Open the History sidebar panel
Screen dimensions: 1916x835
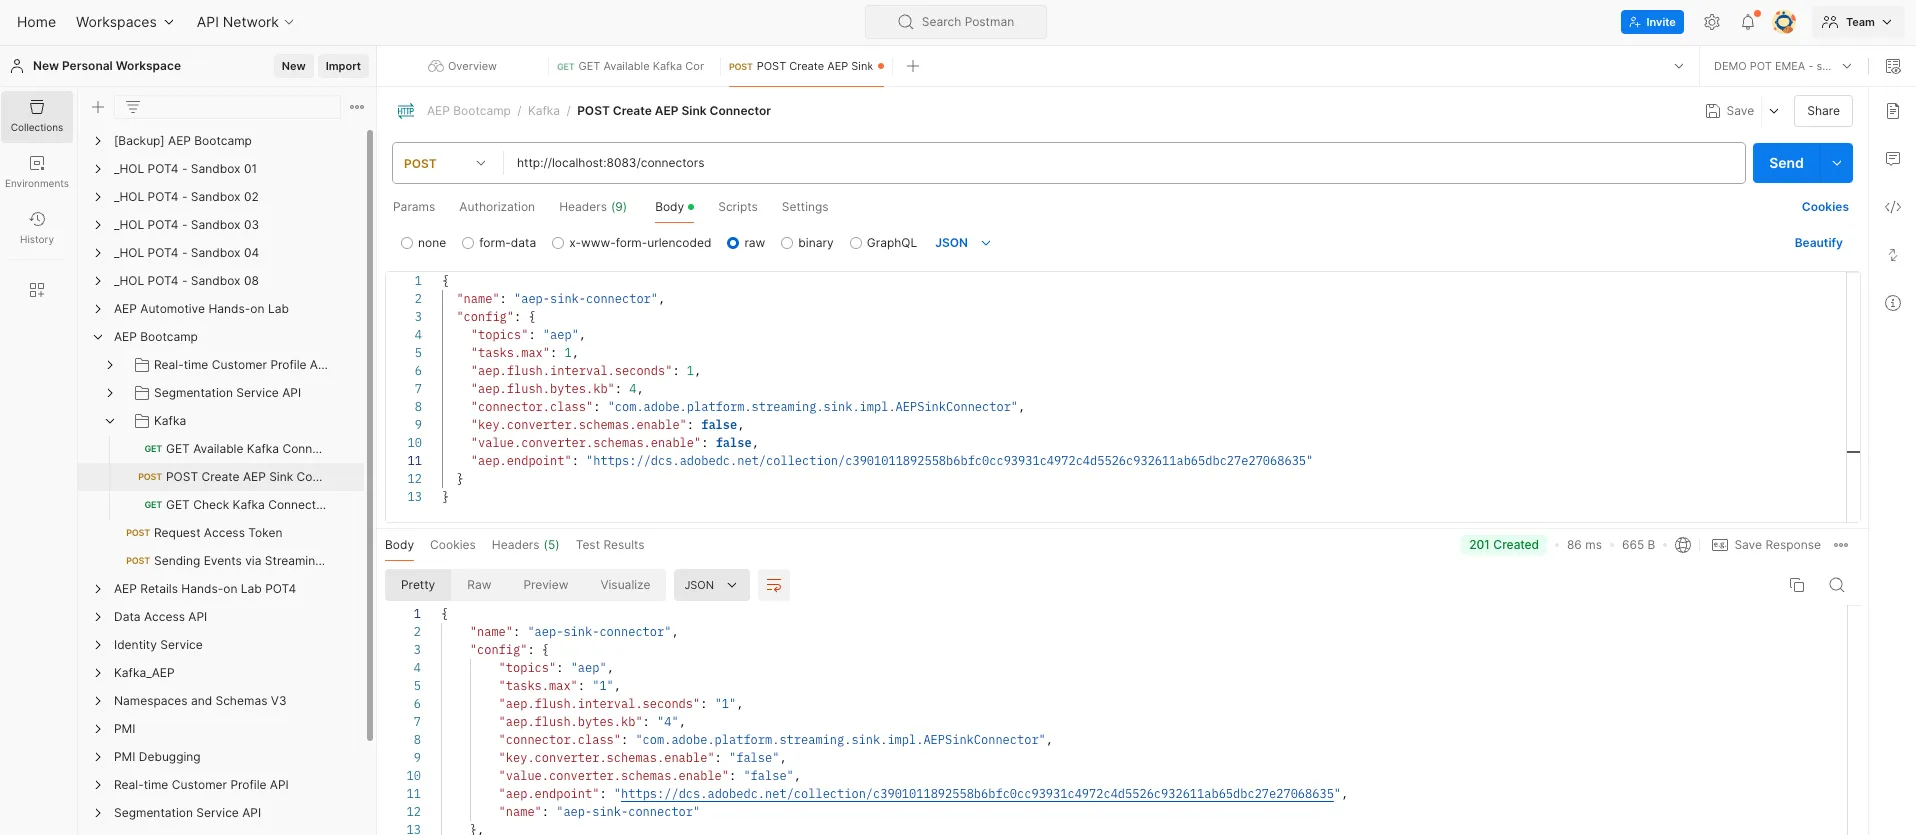[37, 228]
